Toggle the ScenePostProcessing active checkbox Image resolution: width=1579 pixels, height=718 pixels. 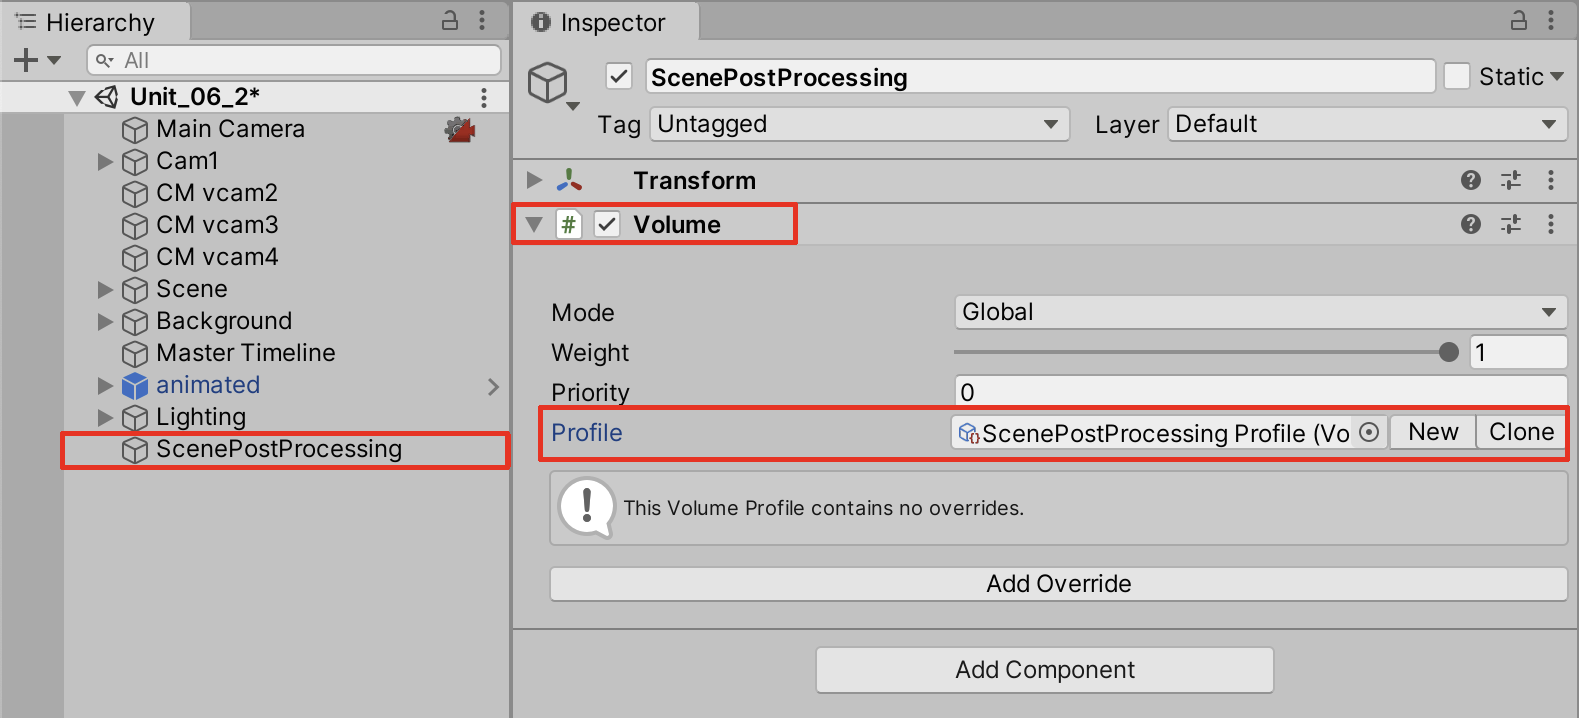(x=619, y=76)
